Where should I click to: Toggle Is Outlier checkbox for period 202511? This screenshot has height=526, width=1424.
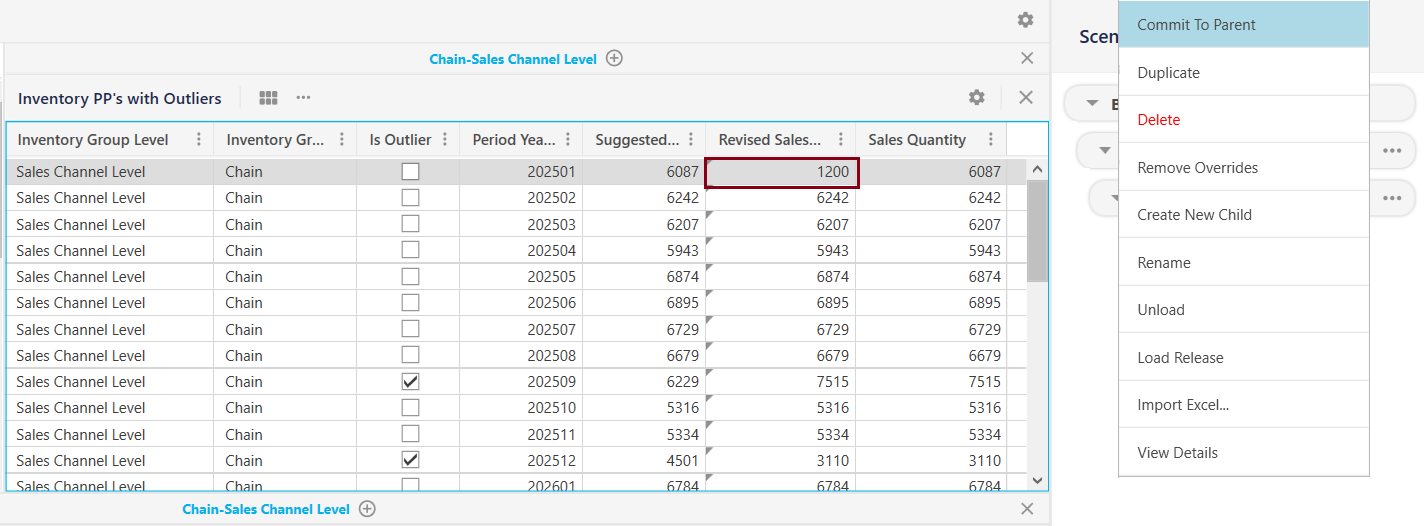coord(410,434)
